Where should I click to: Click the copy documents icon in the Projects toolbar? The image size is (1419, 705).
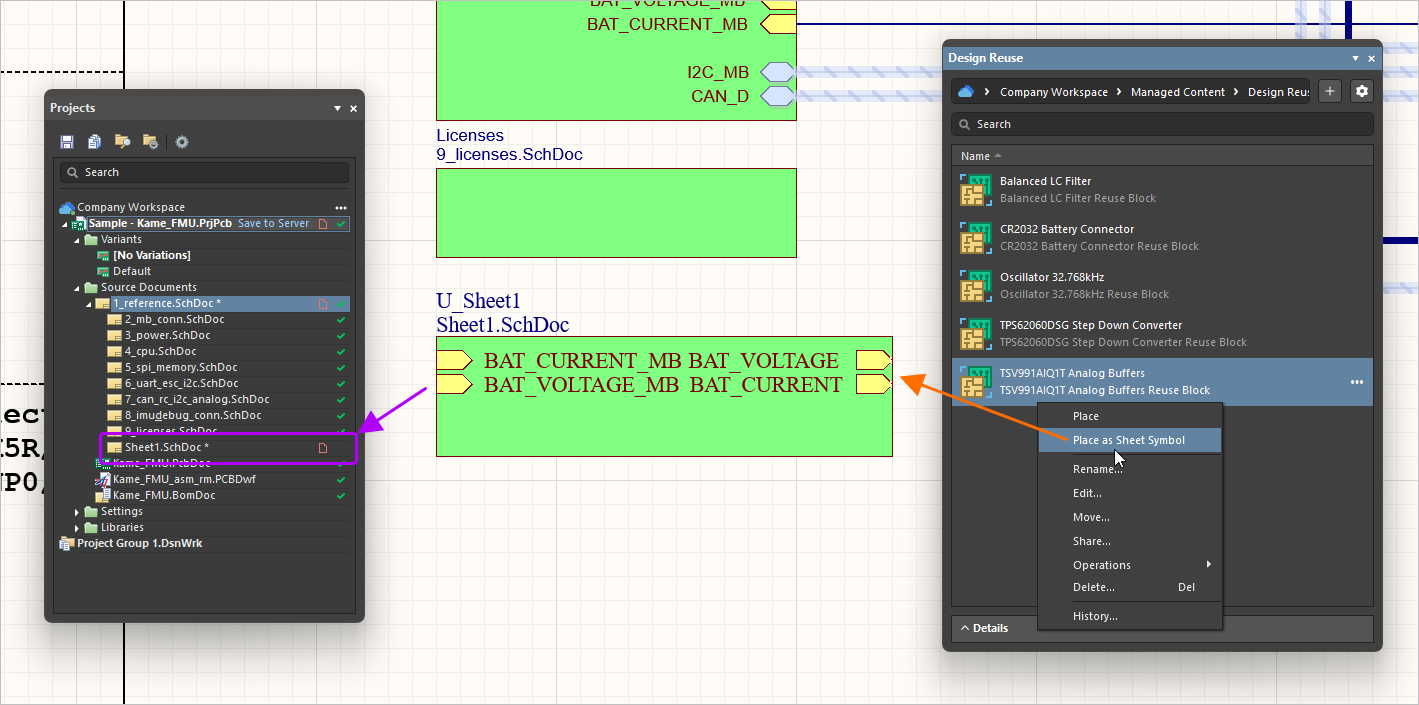click(94, 142)
